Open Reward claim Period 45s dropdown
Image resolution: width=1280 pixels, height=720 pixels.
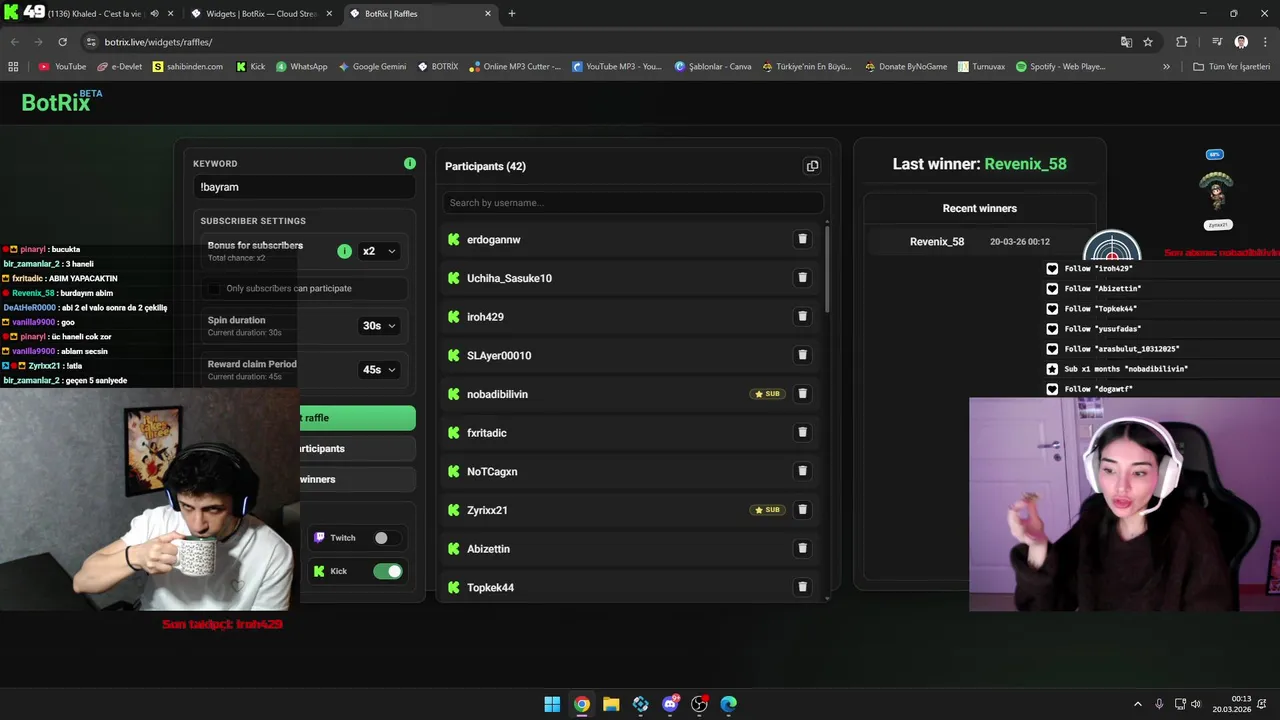click(x=378, y=370)
